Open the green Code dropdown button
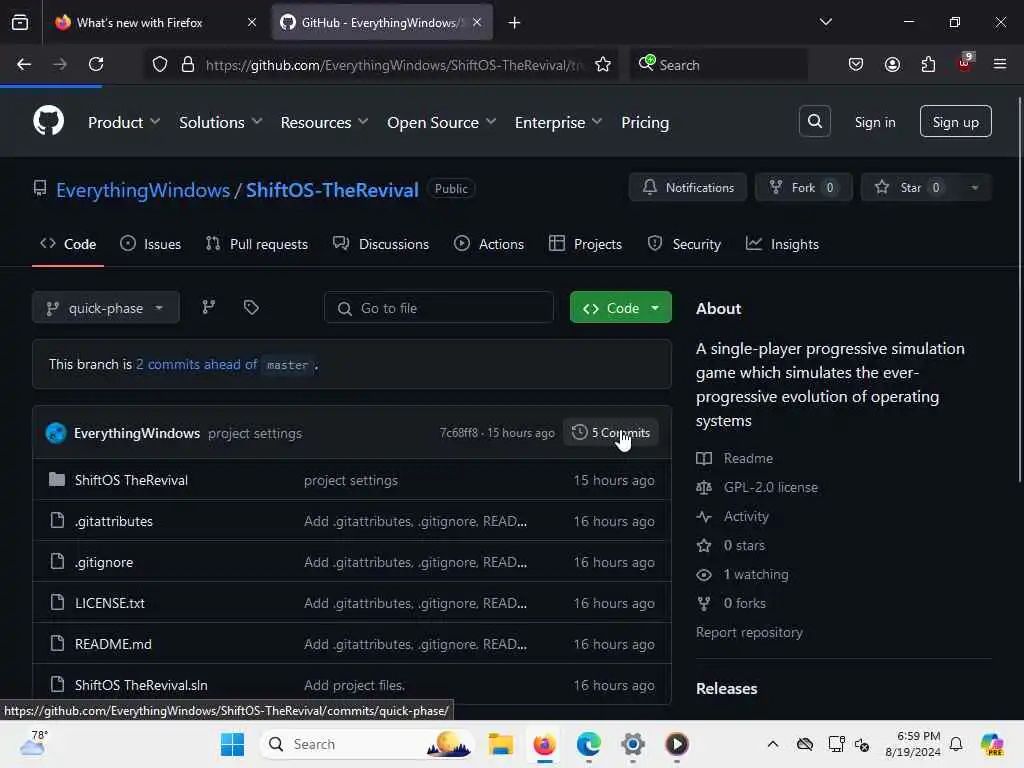Screen dimensions: 1024x768 pos(620,308)
